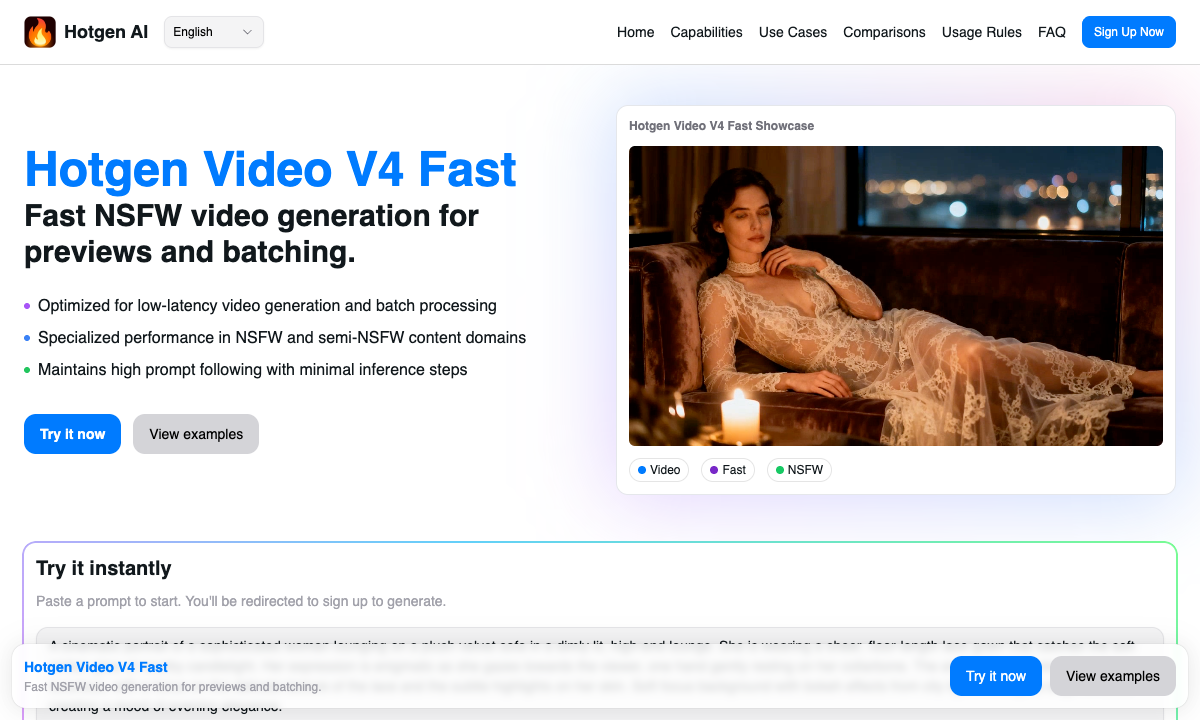The width and height of the screenshot is (1200, 720).
Task: Click the blue bullet beside NSFW content feature
Action: (x=26, y=338)
